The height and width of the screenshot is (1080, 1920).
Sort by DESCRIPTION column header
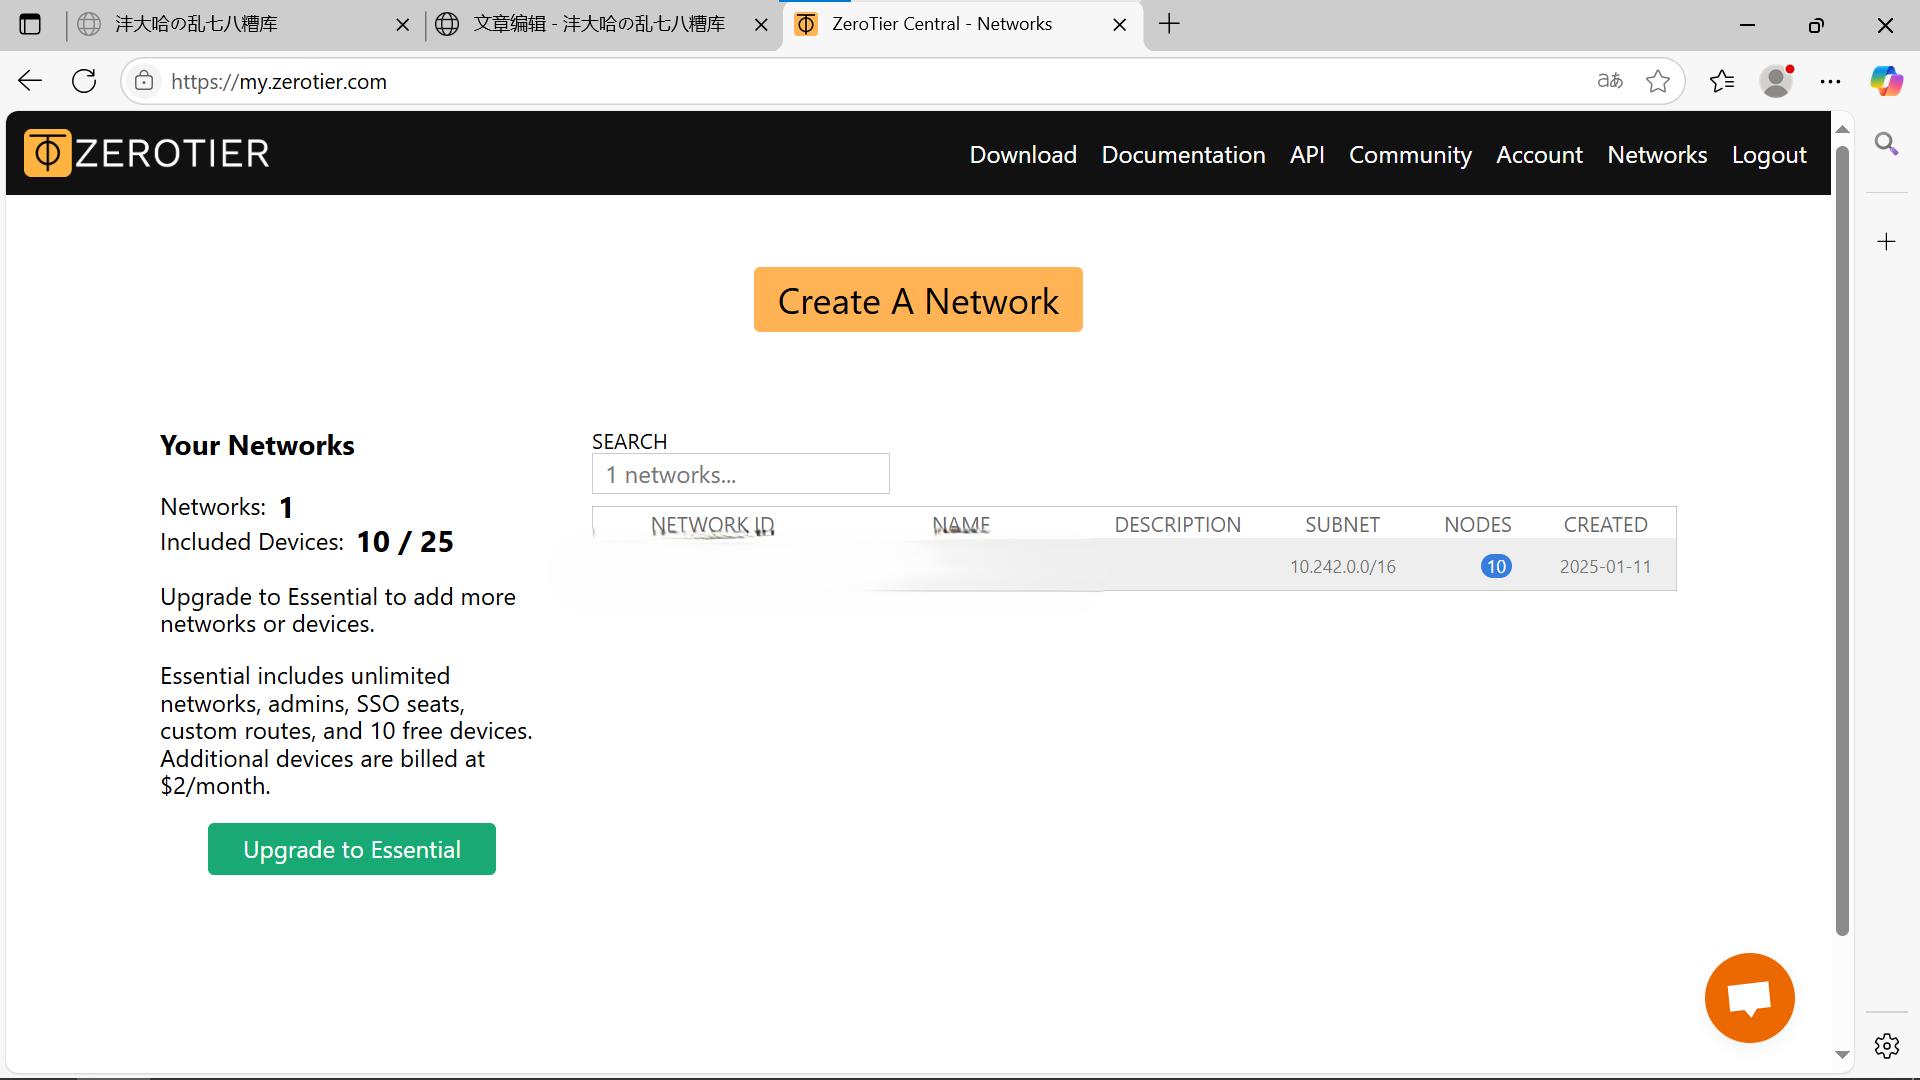[x=1177, y=525]
